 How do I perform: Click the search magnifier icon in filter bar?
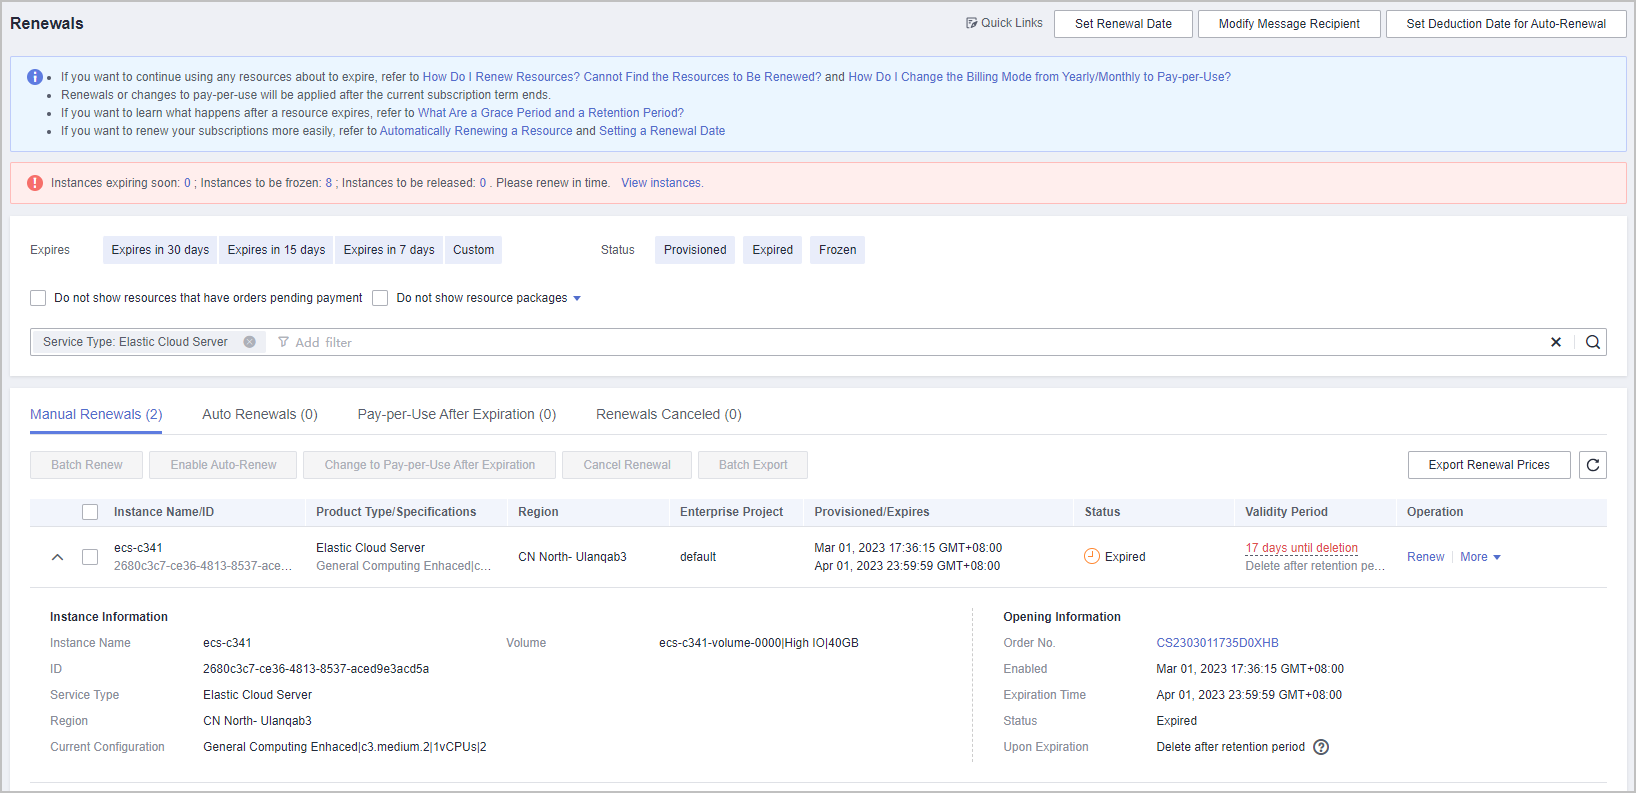(1592, 342)
